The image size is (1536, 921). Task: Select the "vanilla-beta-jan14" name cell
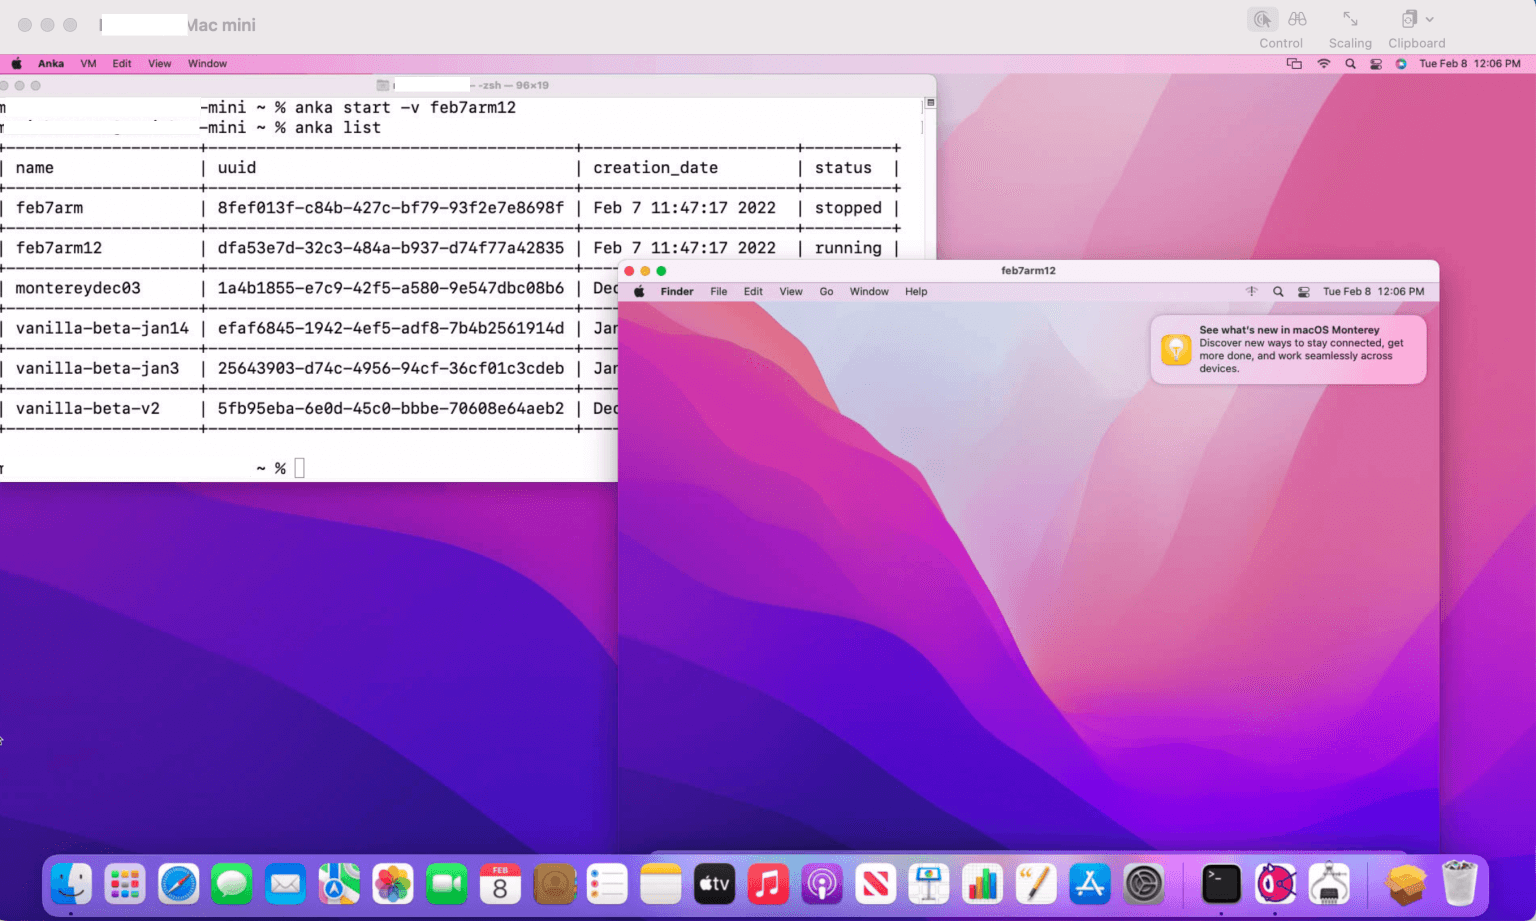tap(102, 328)
